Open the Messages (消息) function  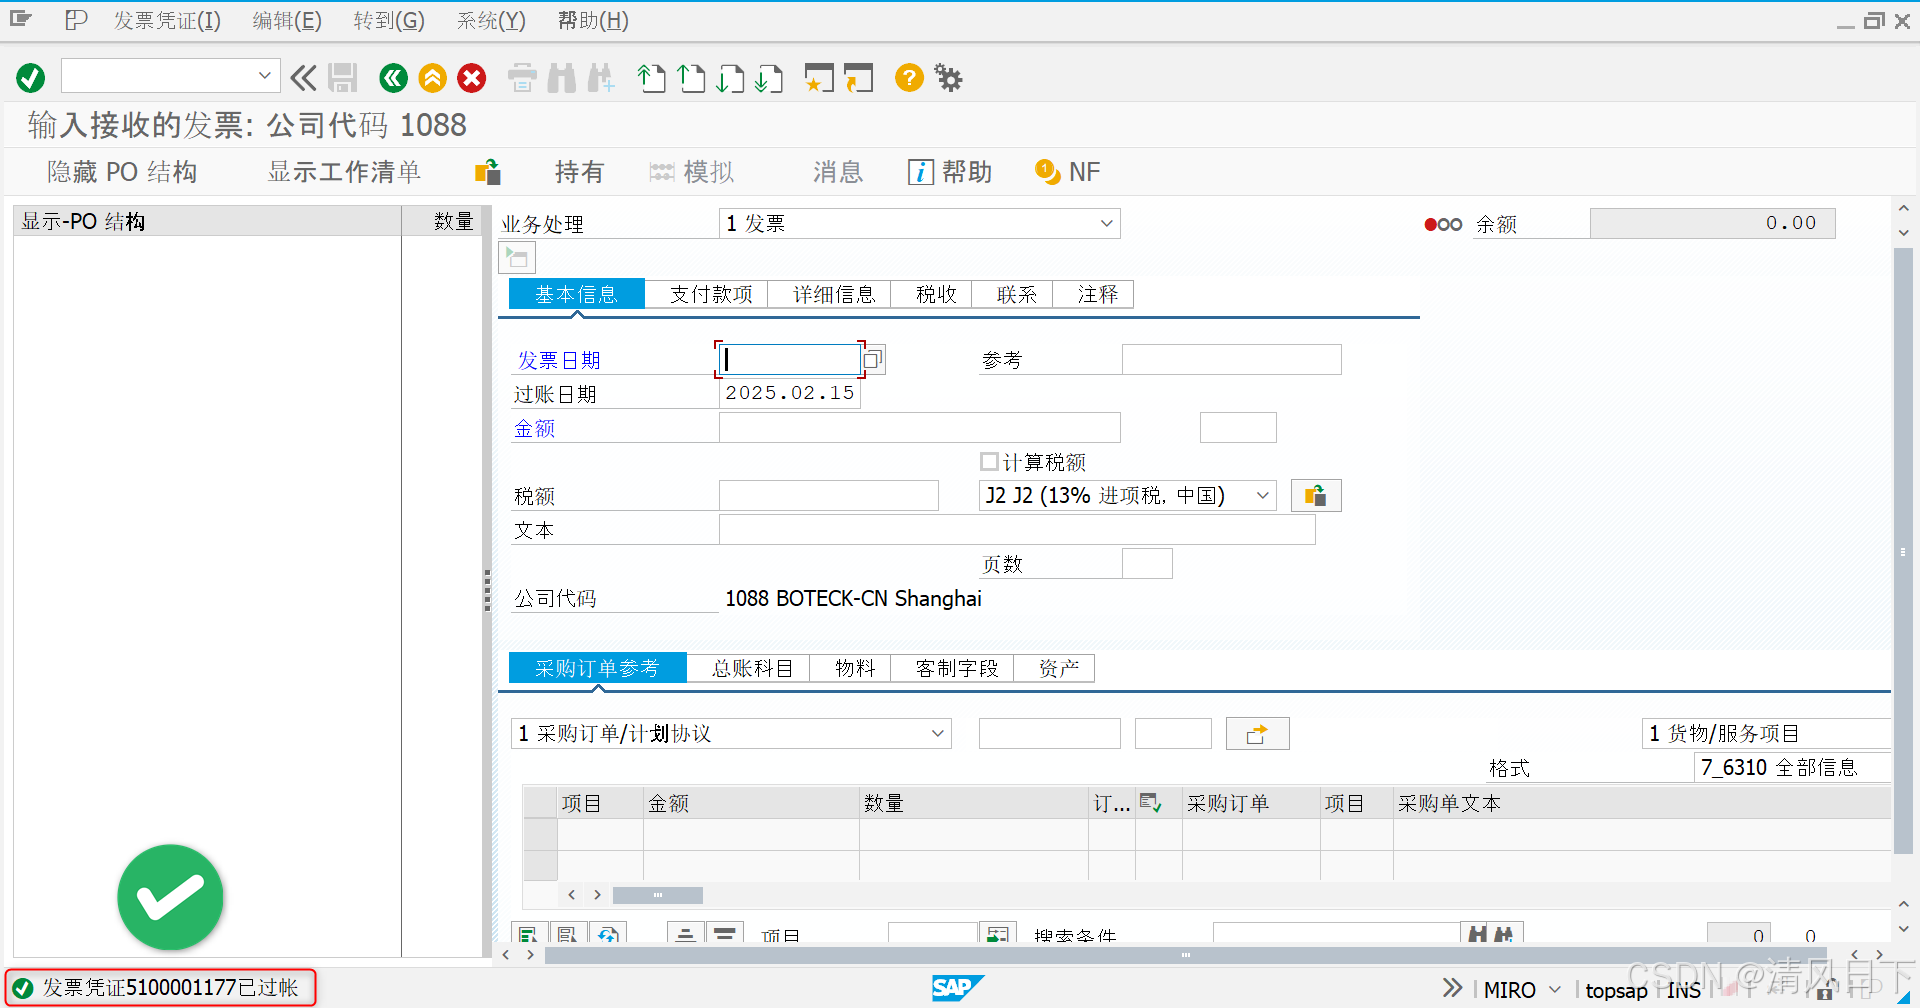pos(836,172)
